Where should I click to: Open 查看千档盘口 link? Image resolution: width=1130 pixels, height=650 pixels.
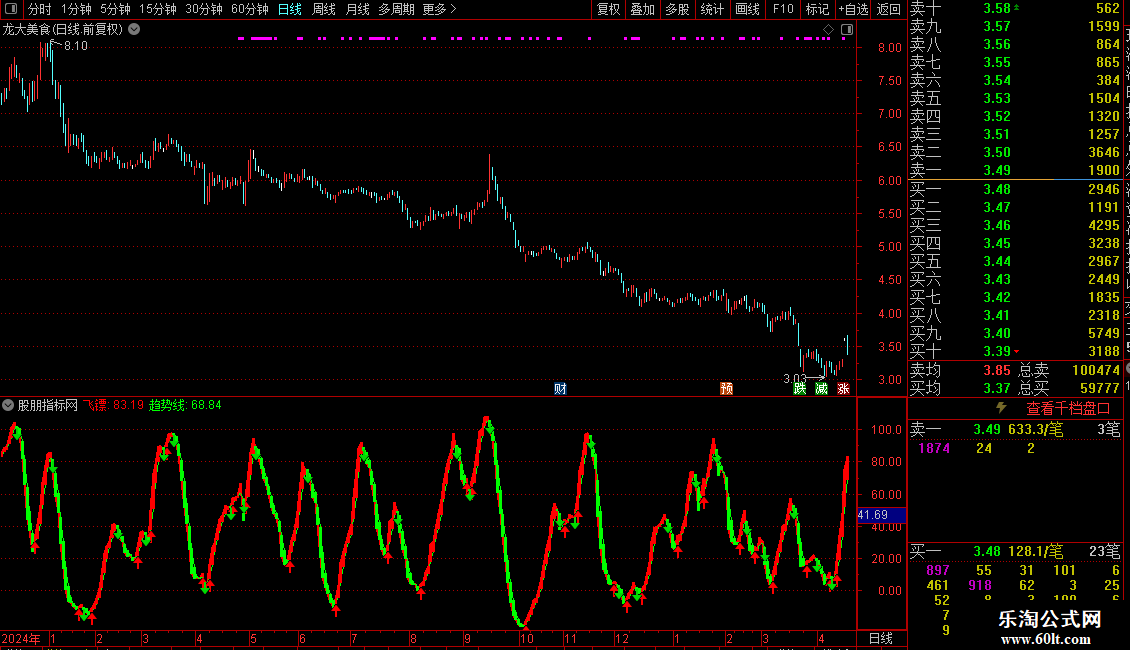[1068, 409]
